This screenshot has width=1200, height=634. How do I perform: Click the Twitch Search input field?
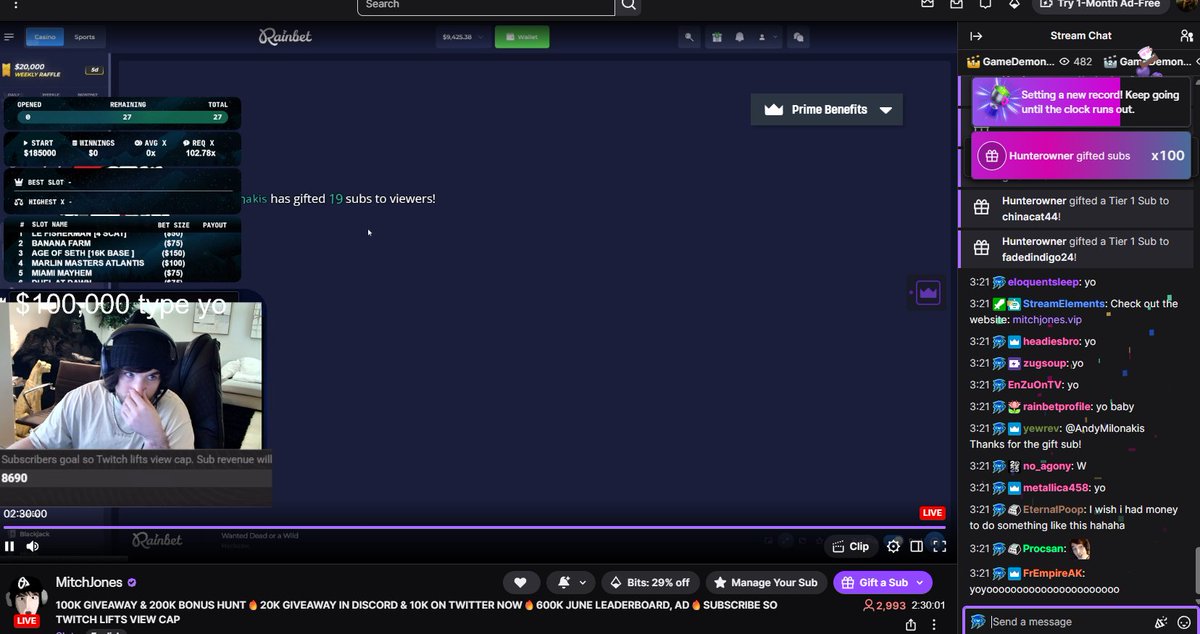click(486, 5)
